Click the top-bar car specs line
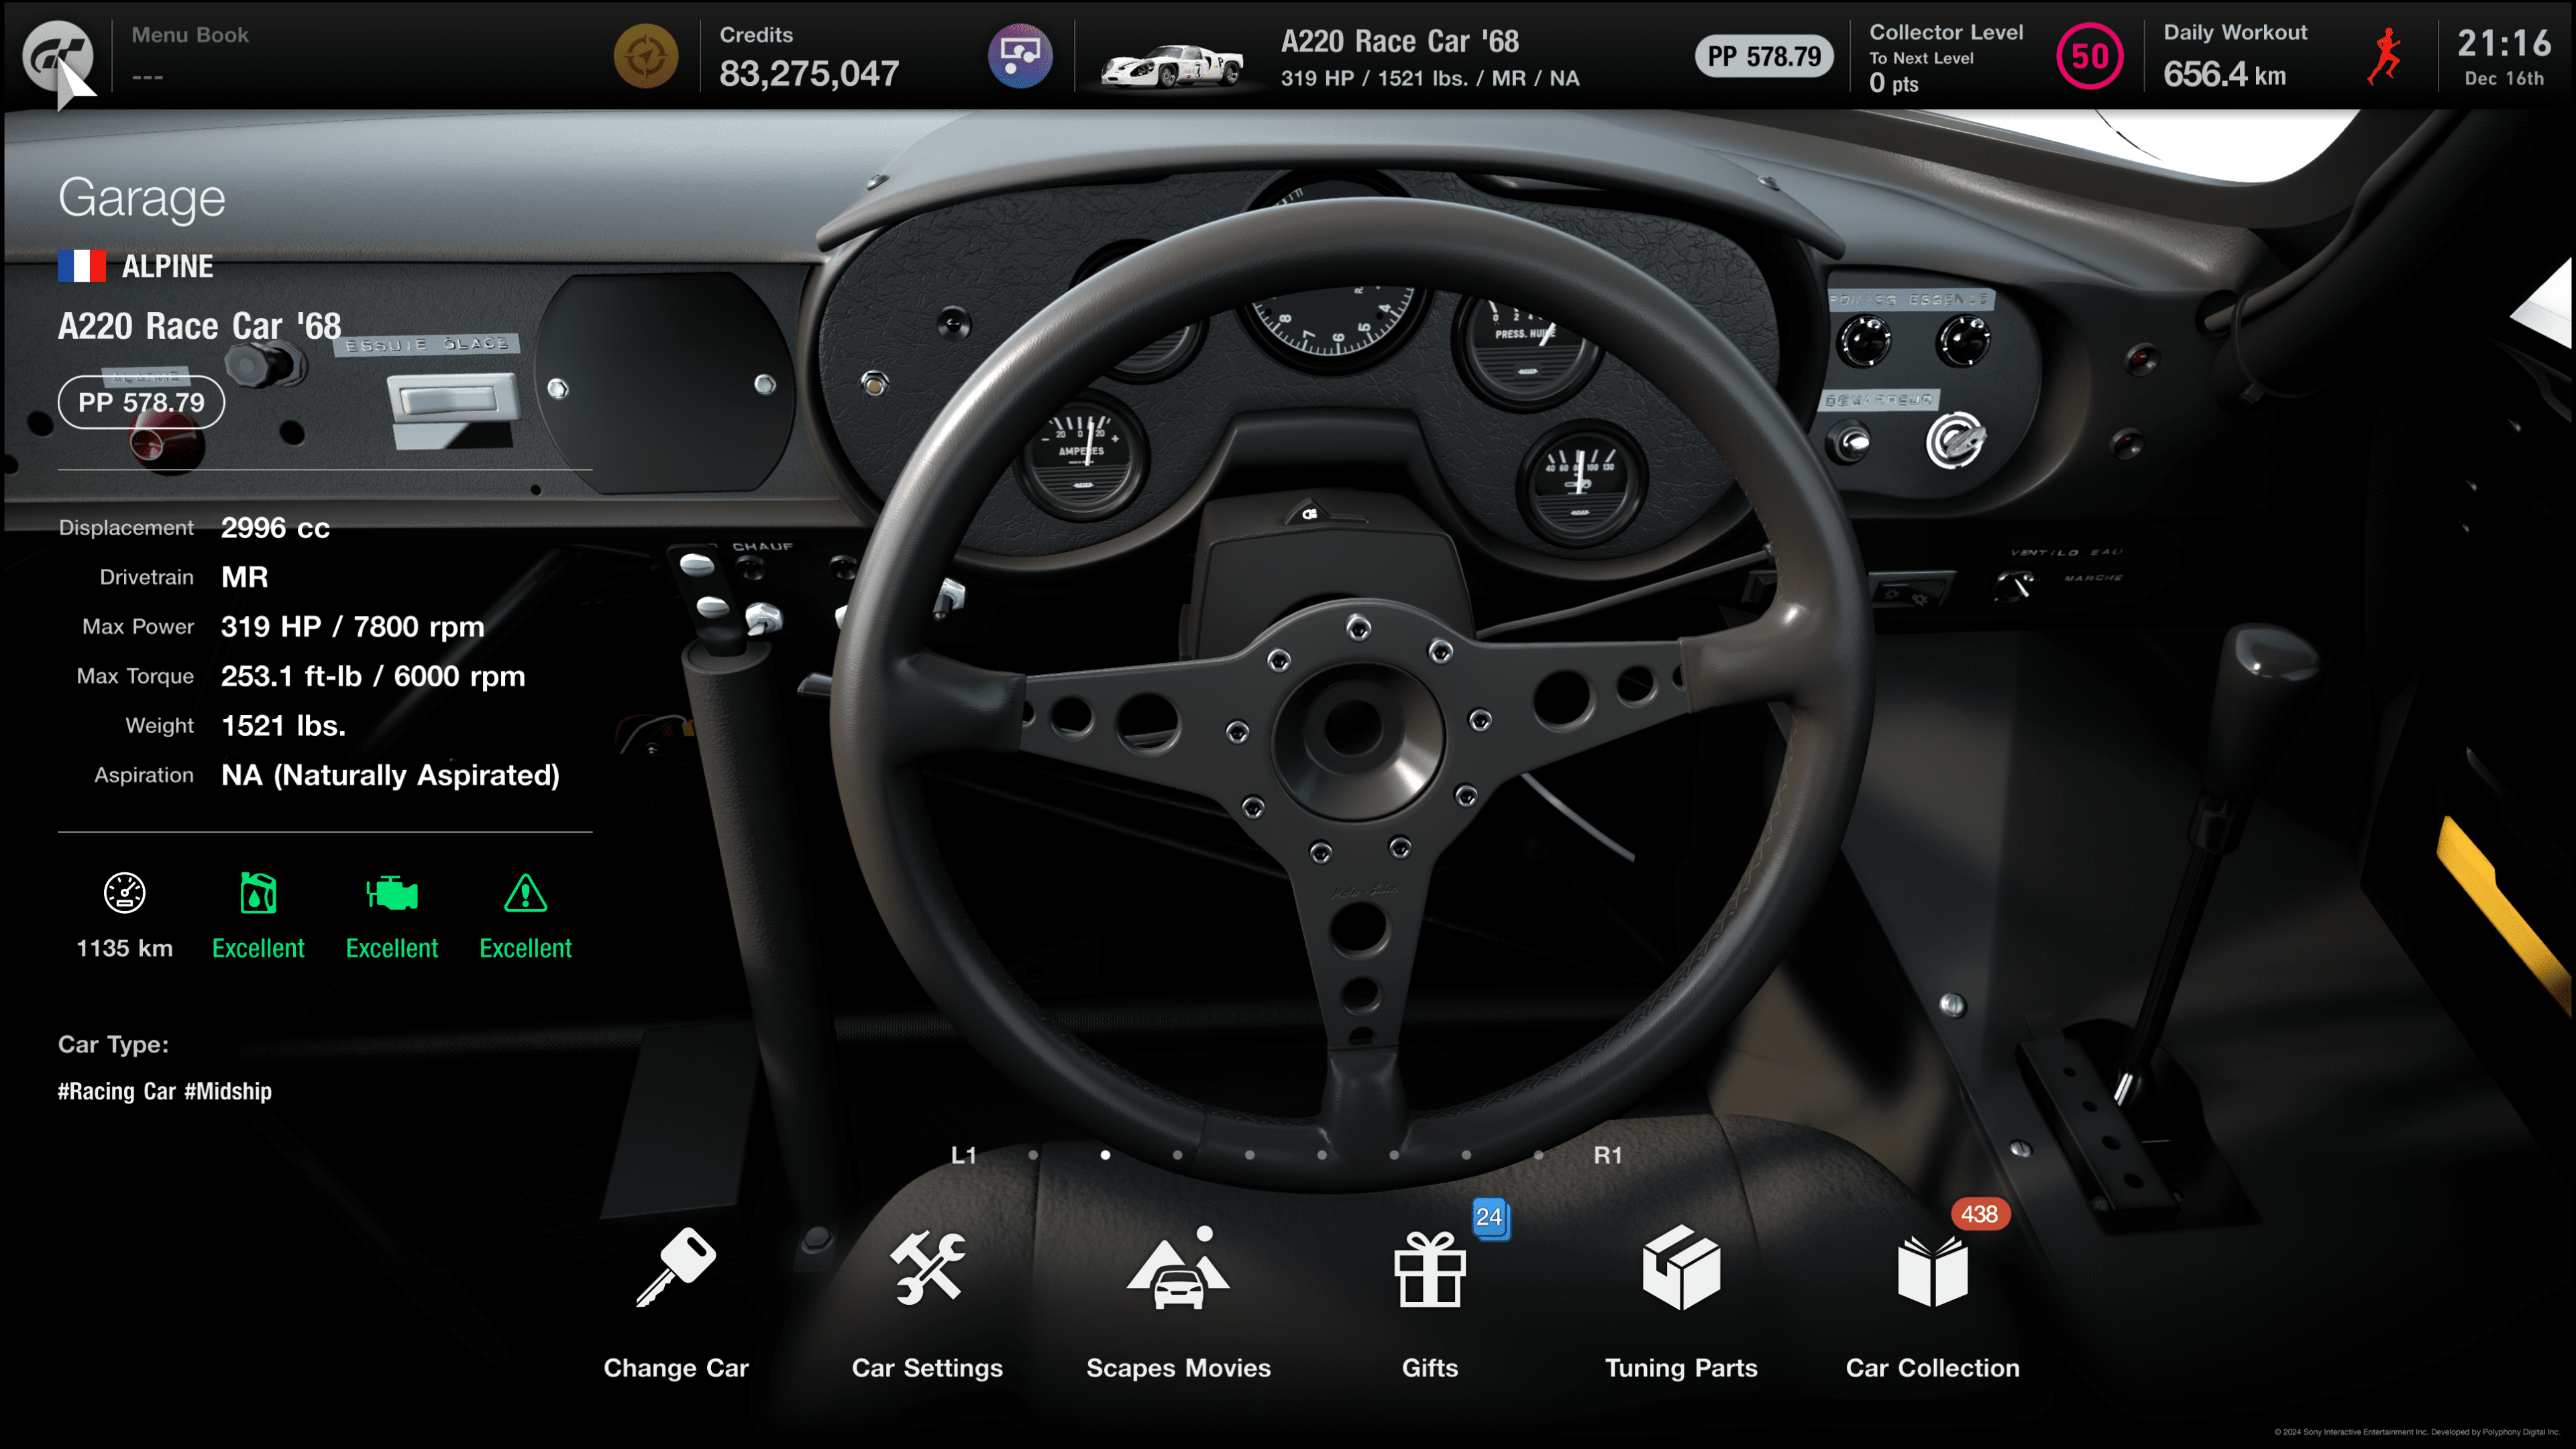 (1430, 78)
